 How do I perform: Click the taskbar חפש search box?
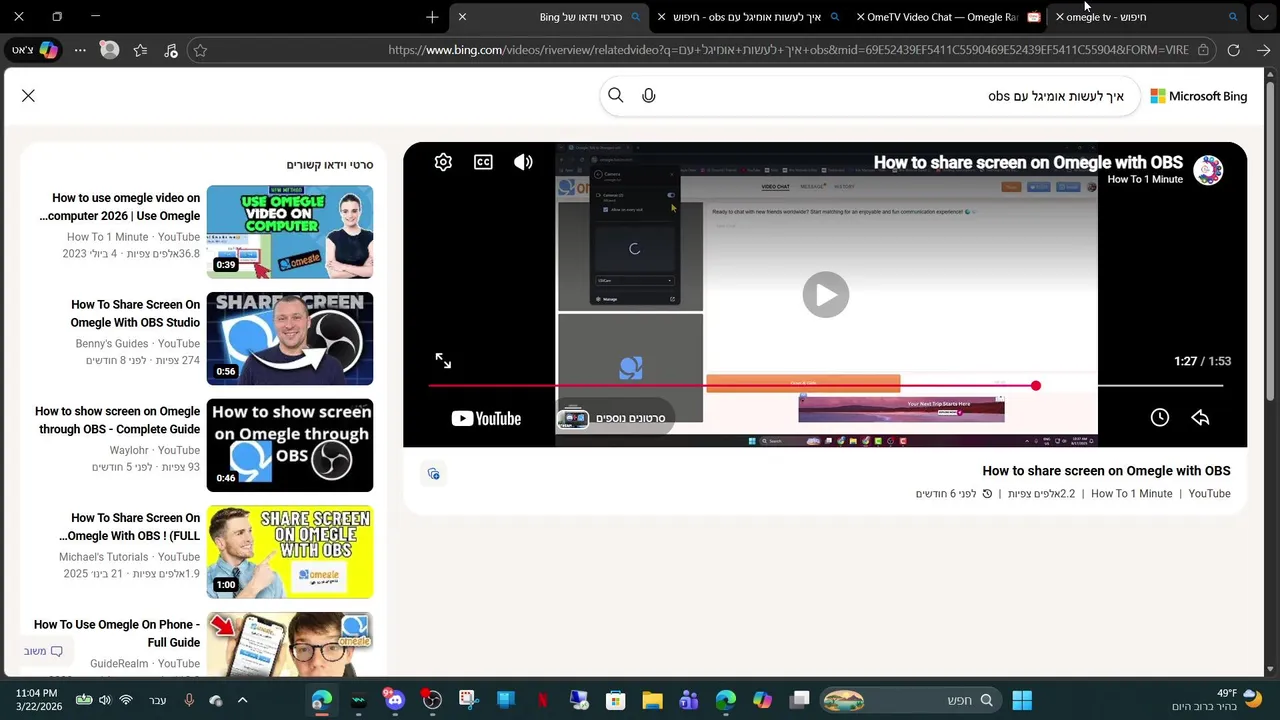[911, 700]
